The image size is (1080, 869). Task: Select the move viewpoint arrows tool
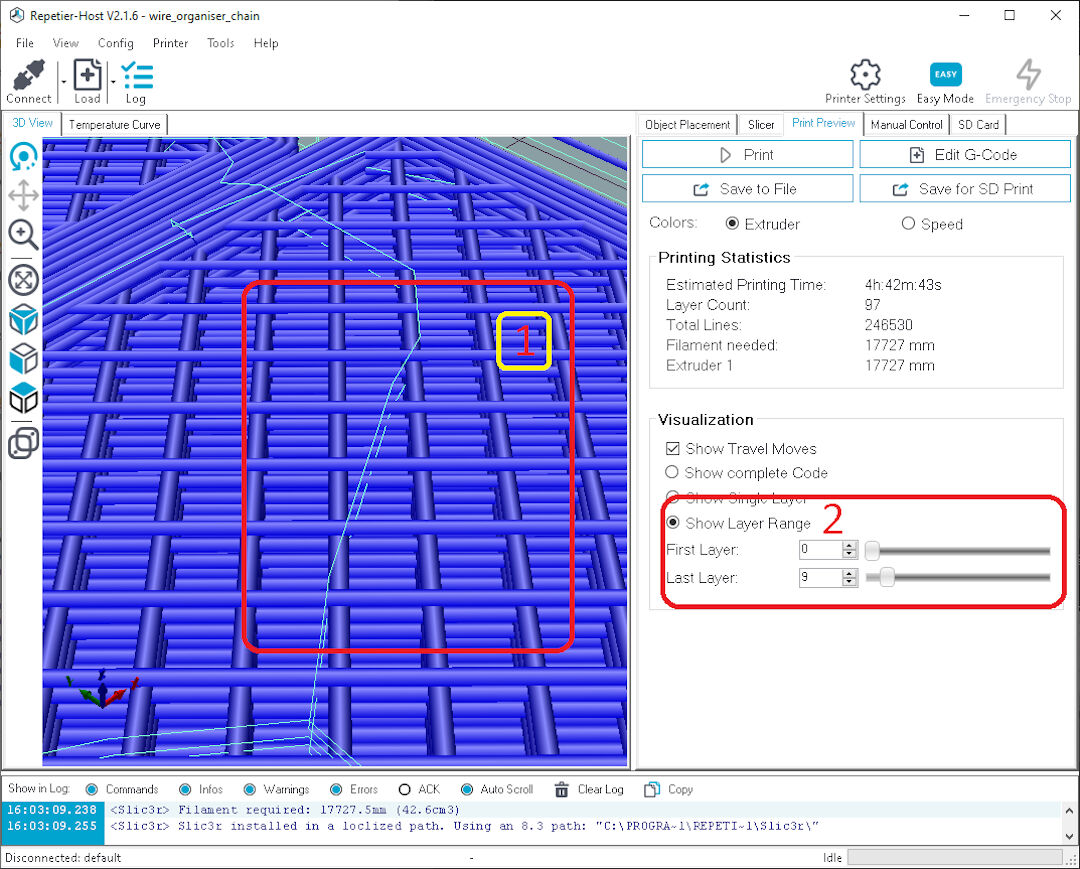[23, 196]
